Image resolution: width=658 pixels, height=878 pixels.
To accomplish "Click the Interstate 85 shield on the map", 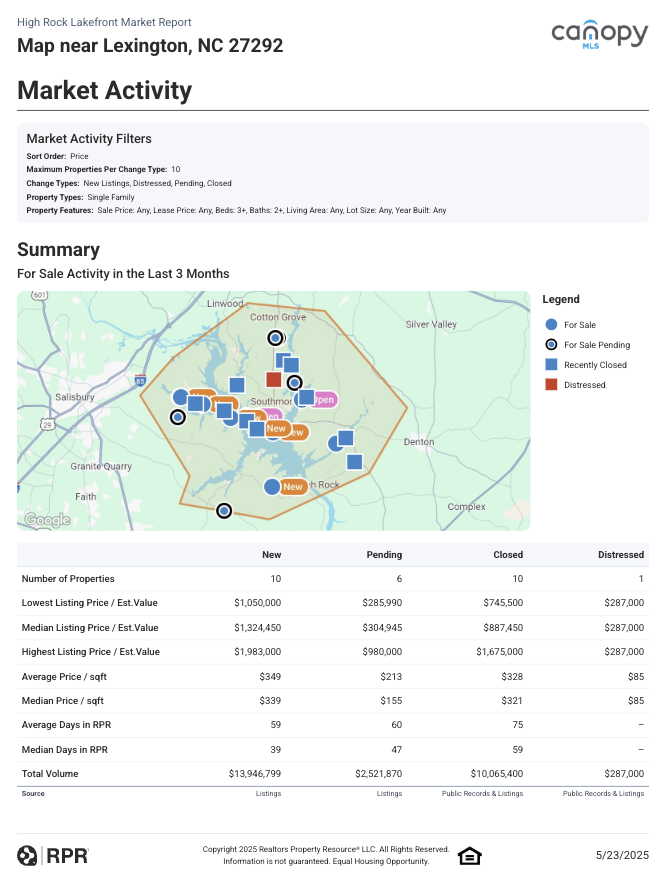I will [x=140, y=381].
